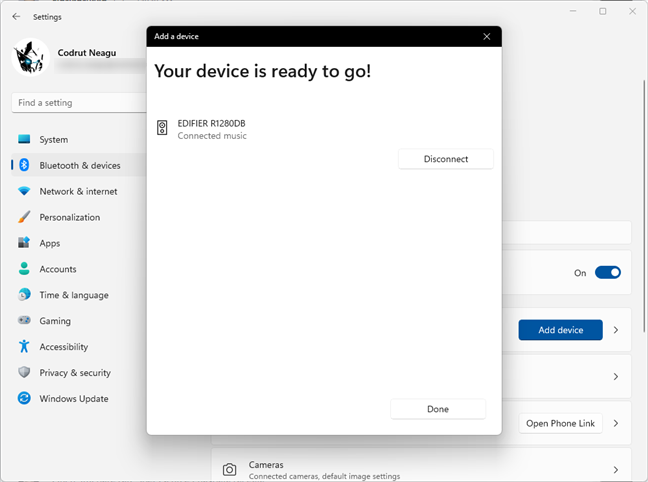Click the Cameras label in settings list
The width and height of the screenshot is (648, 482).
[x=266, y=465]
